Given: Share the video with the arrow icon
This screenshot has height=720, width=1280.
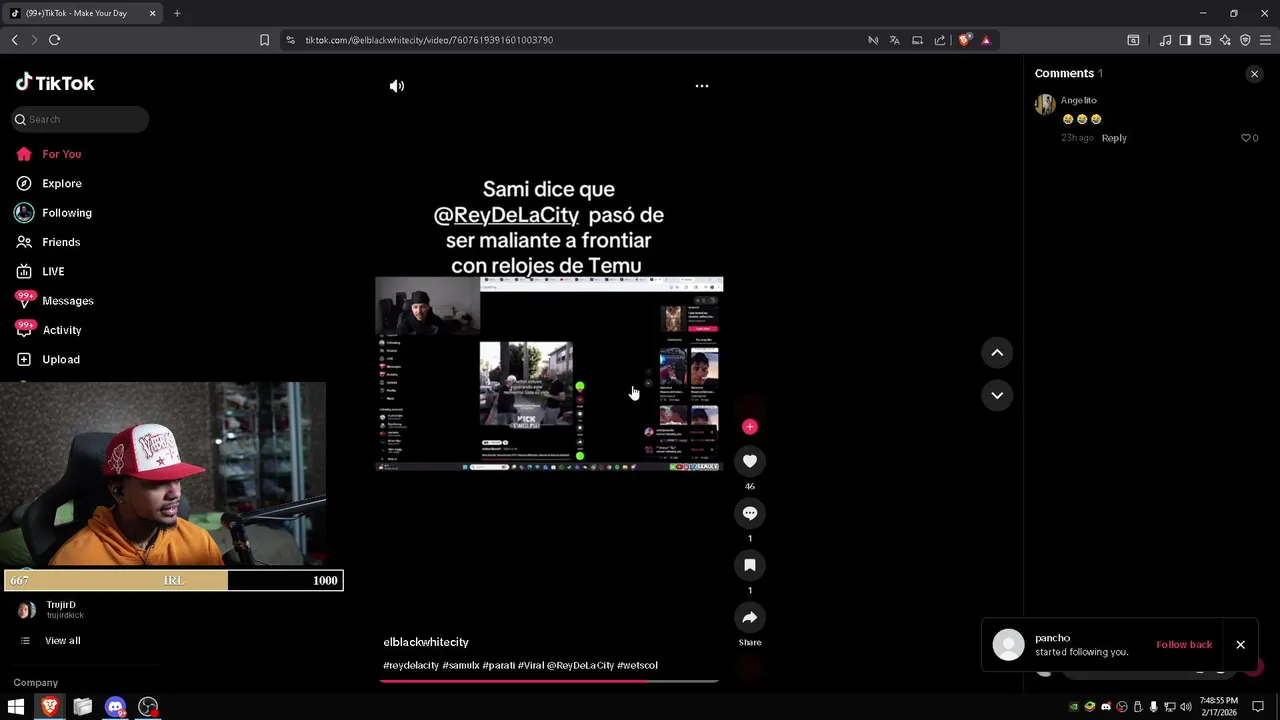Looking at the screenshot, I should 750,617.
